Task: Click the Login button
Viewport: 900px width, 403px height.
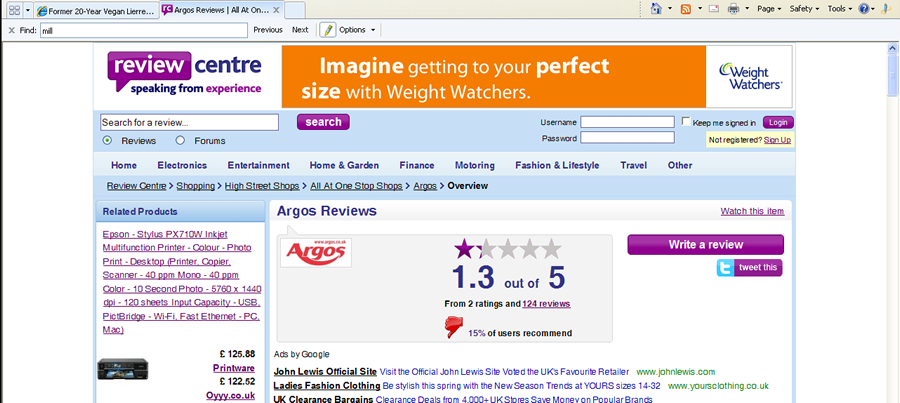Action: tap(778, 122)
